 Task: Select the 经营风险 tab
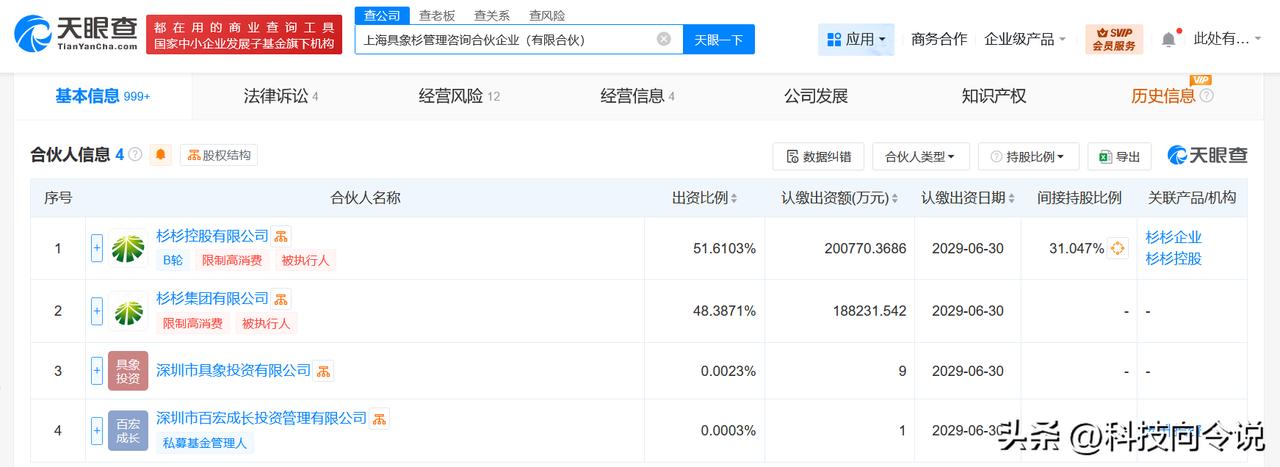(459, 96)
